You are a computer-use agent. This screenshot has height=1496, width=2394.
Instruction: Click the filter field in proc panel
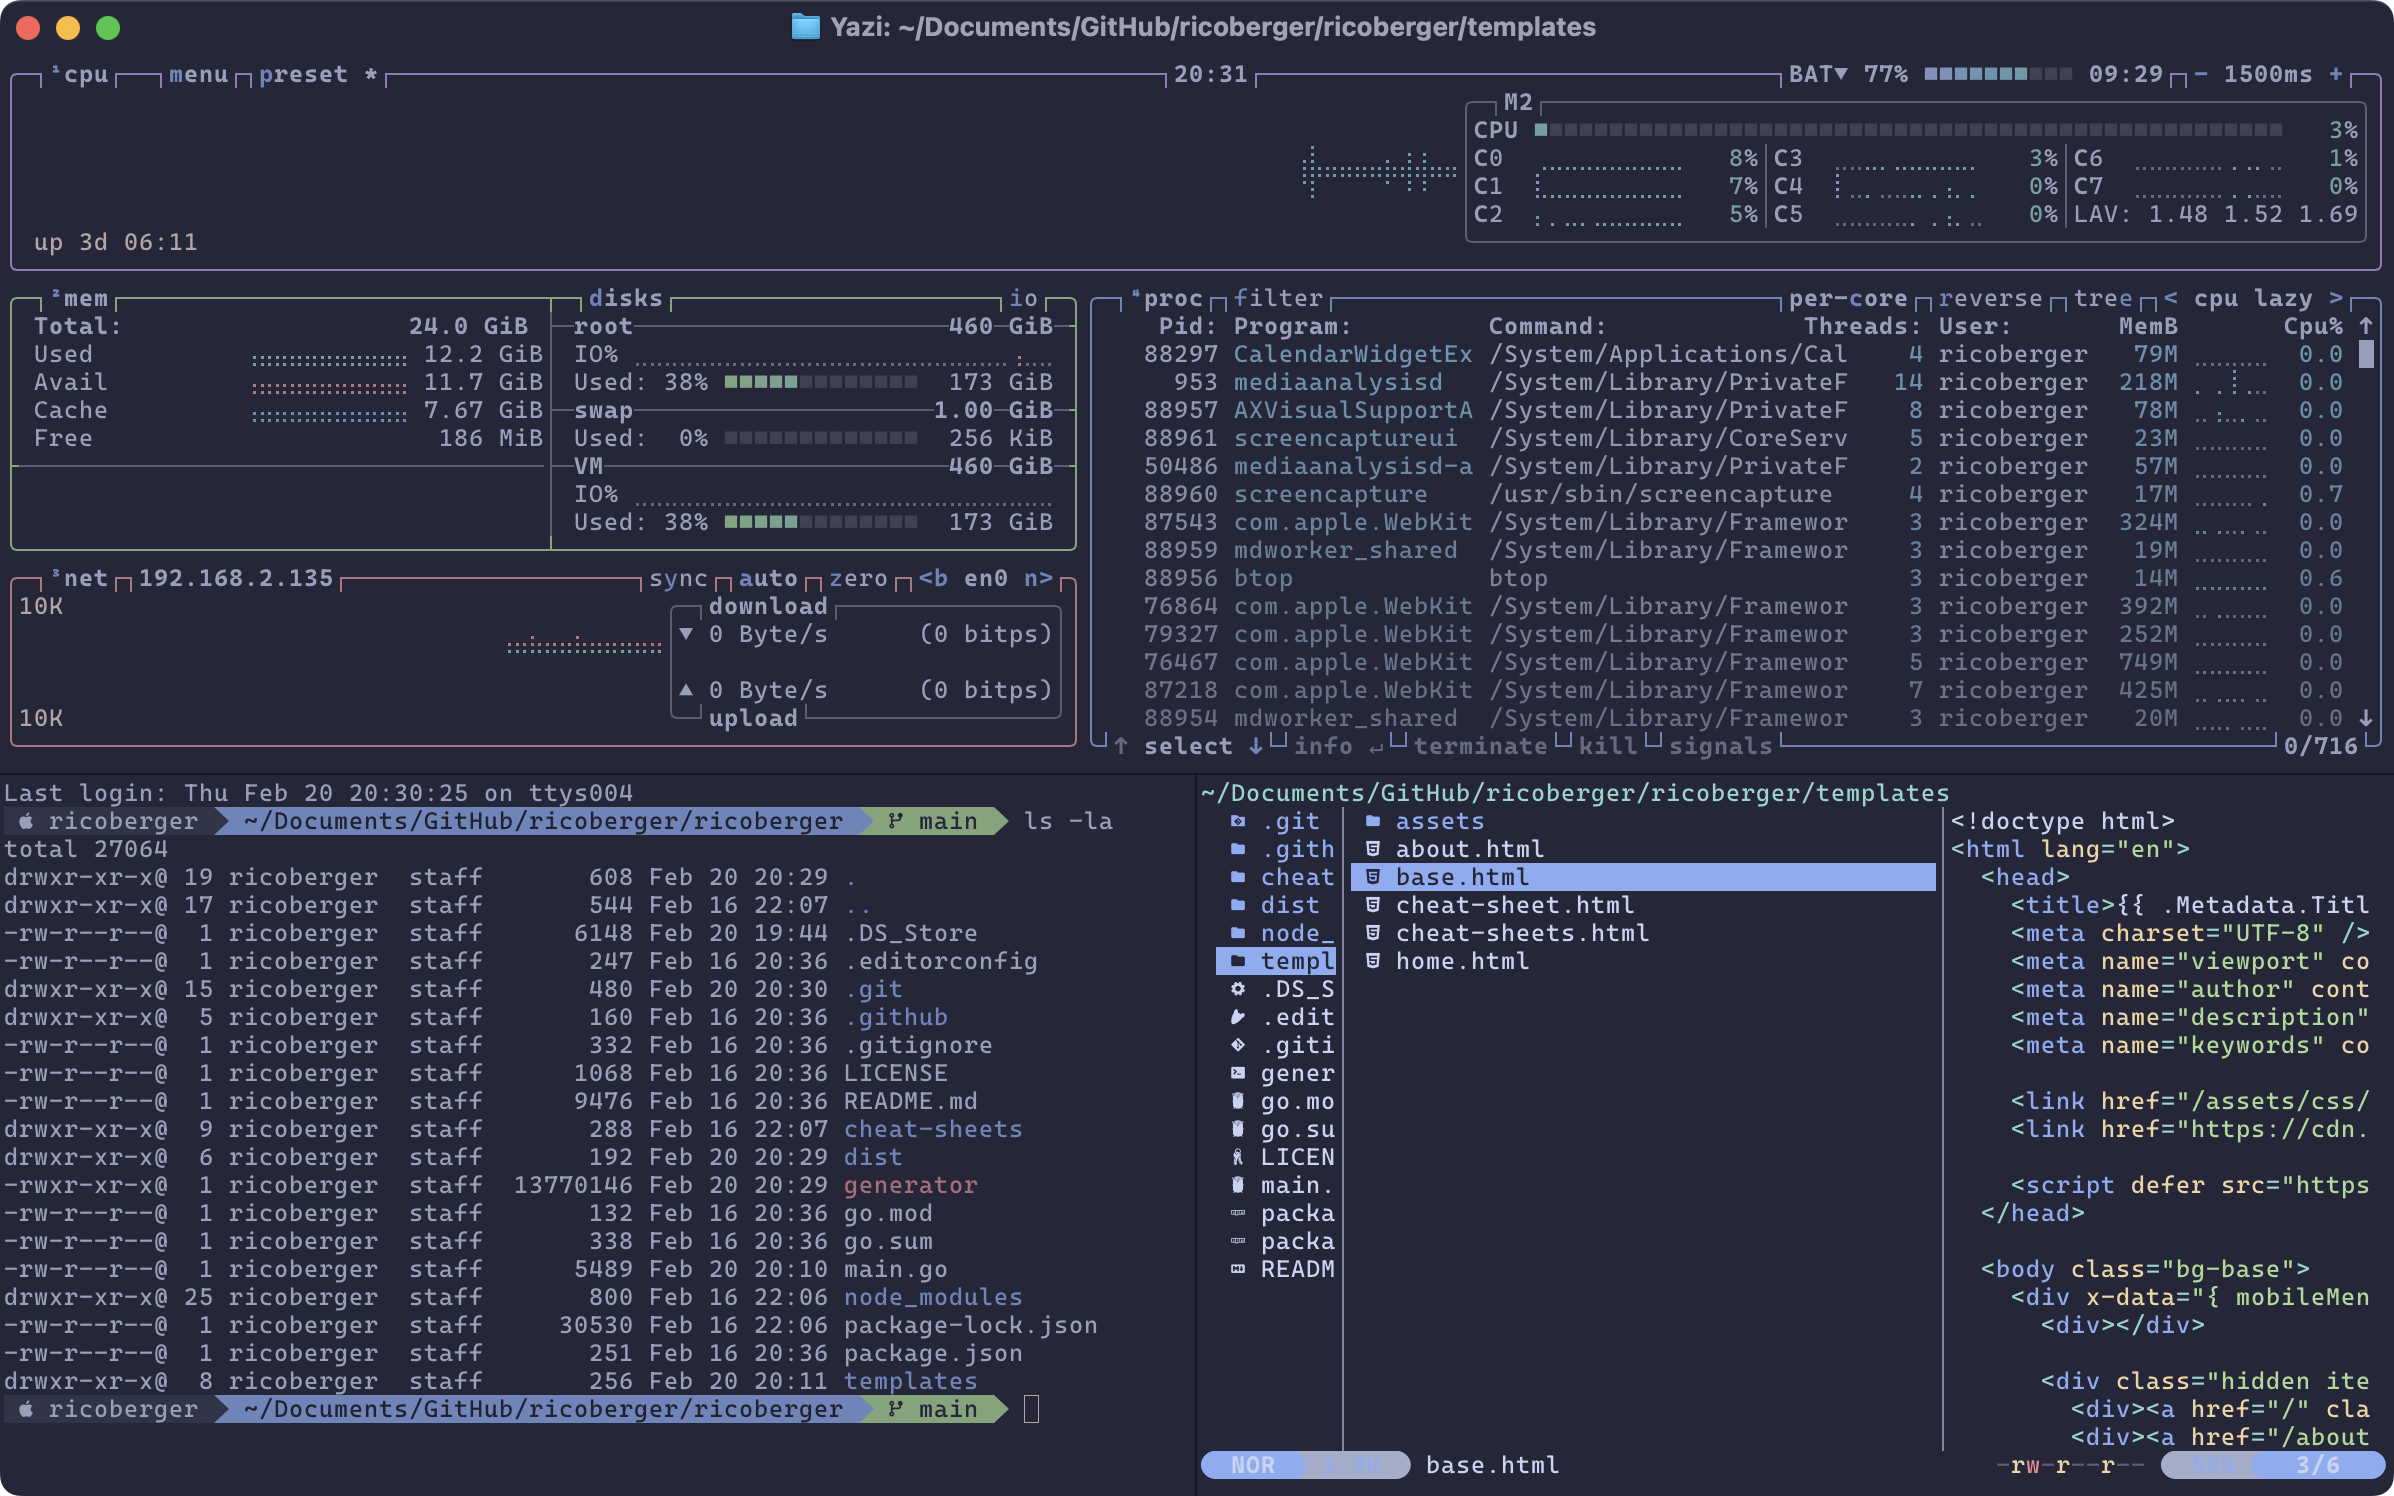coord(1278,298)
